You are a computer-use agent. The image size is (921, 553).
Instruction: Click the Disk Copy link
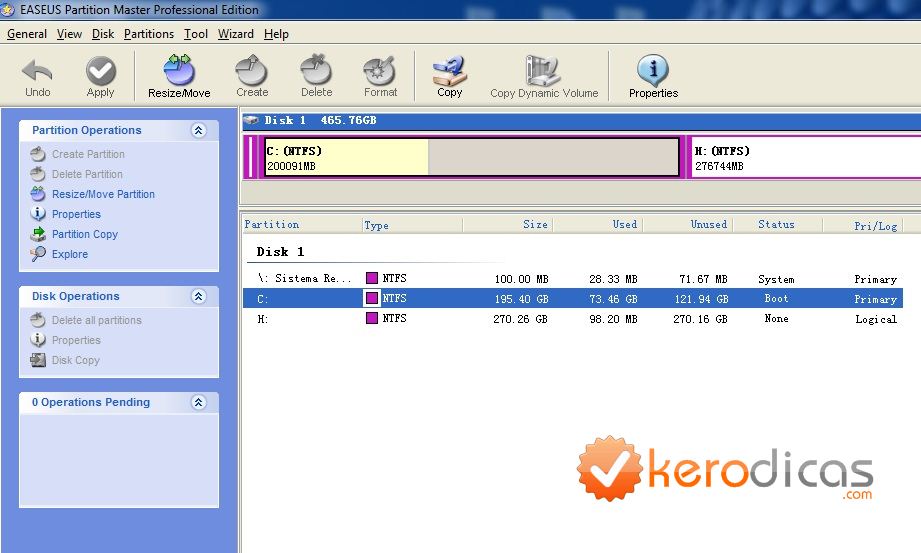pyautogui.click(x=76, y=360)
